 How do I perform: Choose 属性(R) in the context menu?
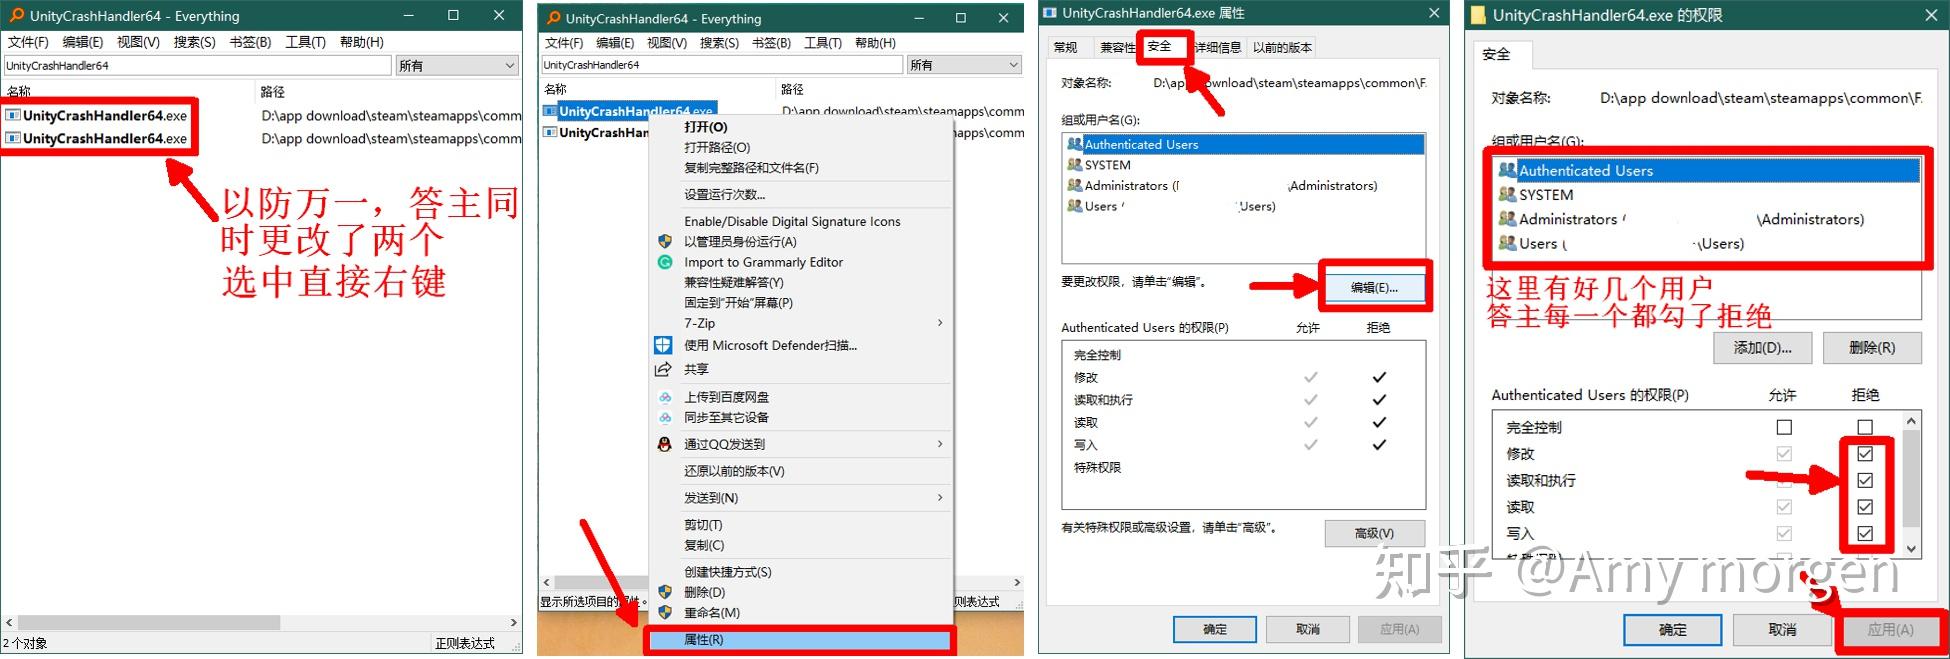[x=800, y=639]
